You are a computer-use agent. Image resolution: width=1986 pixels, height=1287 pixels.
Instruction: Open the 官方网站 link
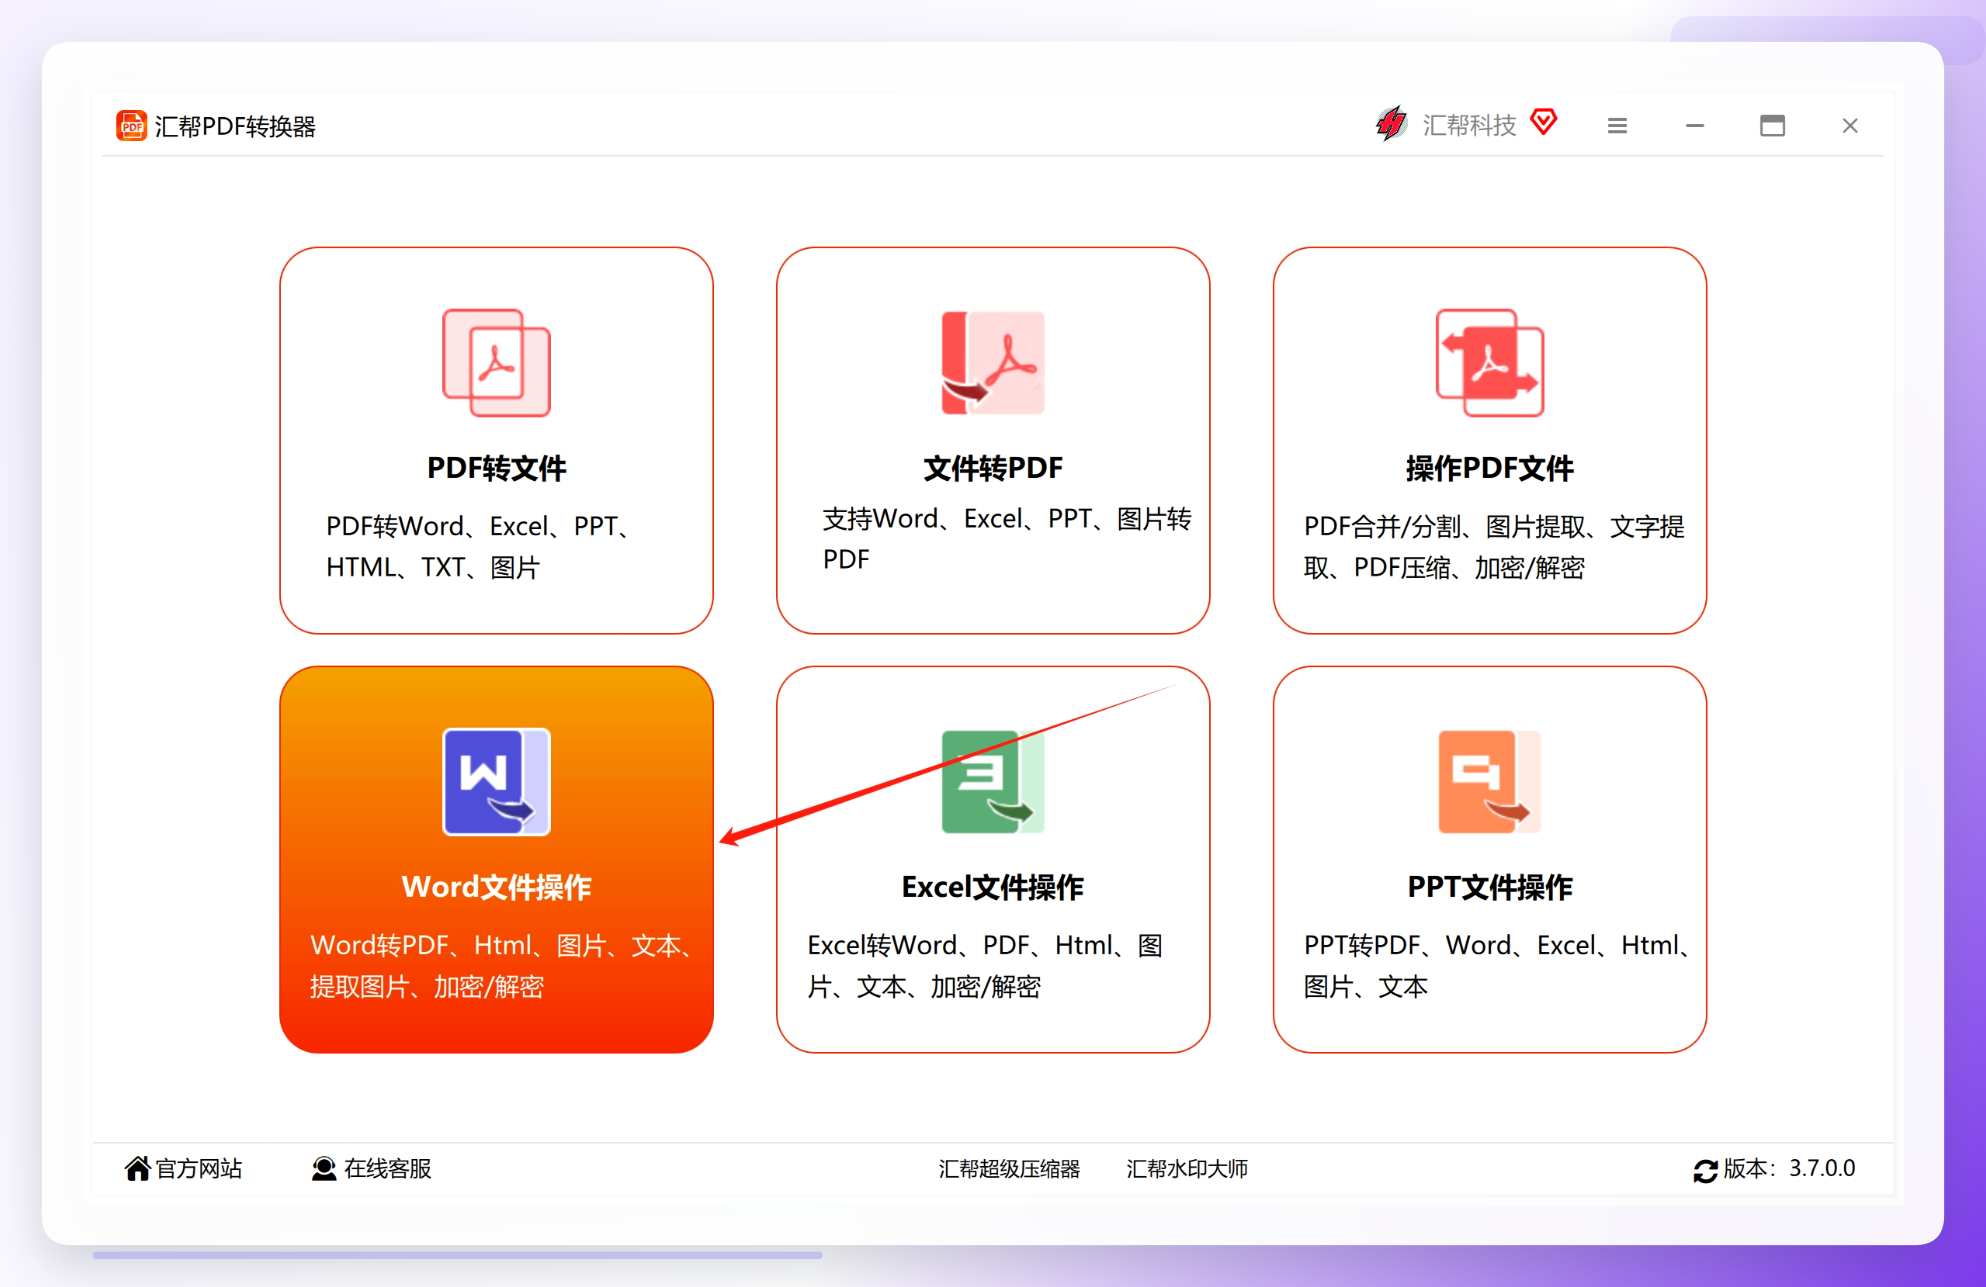[198, 1168]
